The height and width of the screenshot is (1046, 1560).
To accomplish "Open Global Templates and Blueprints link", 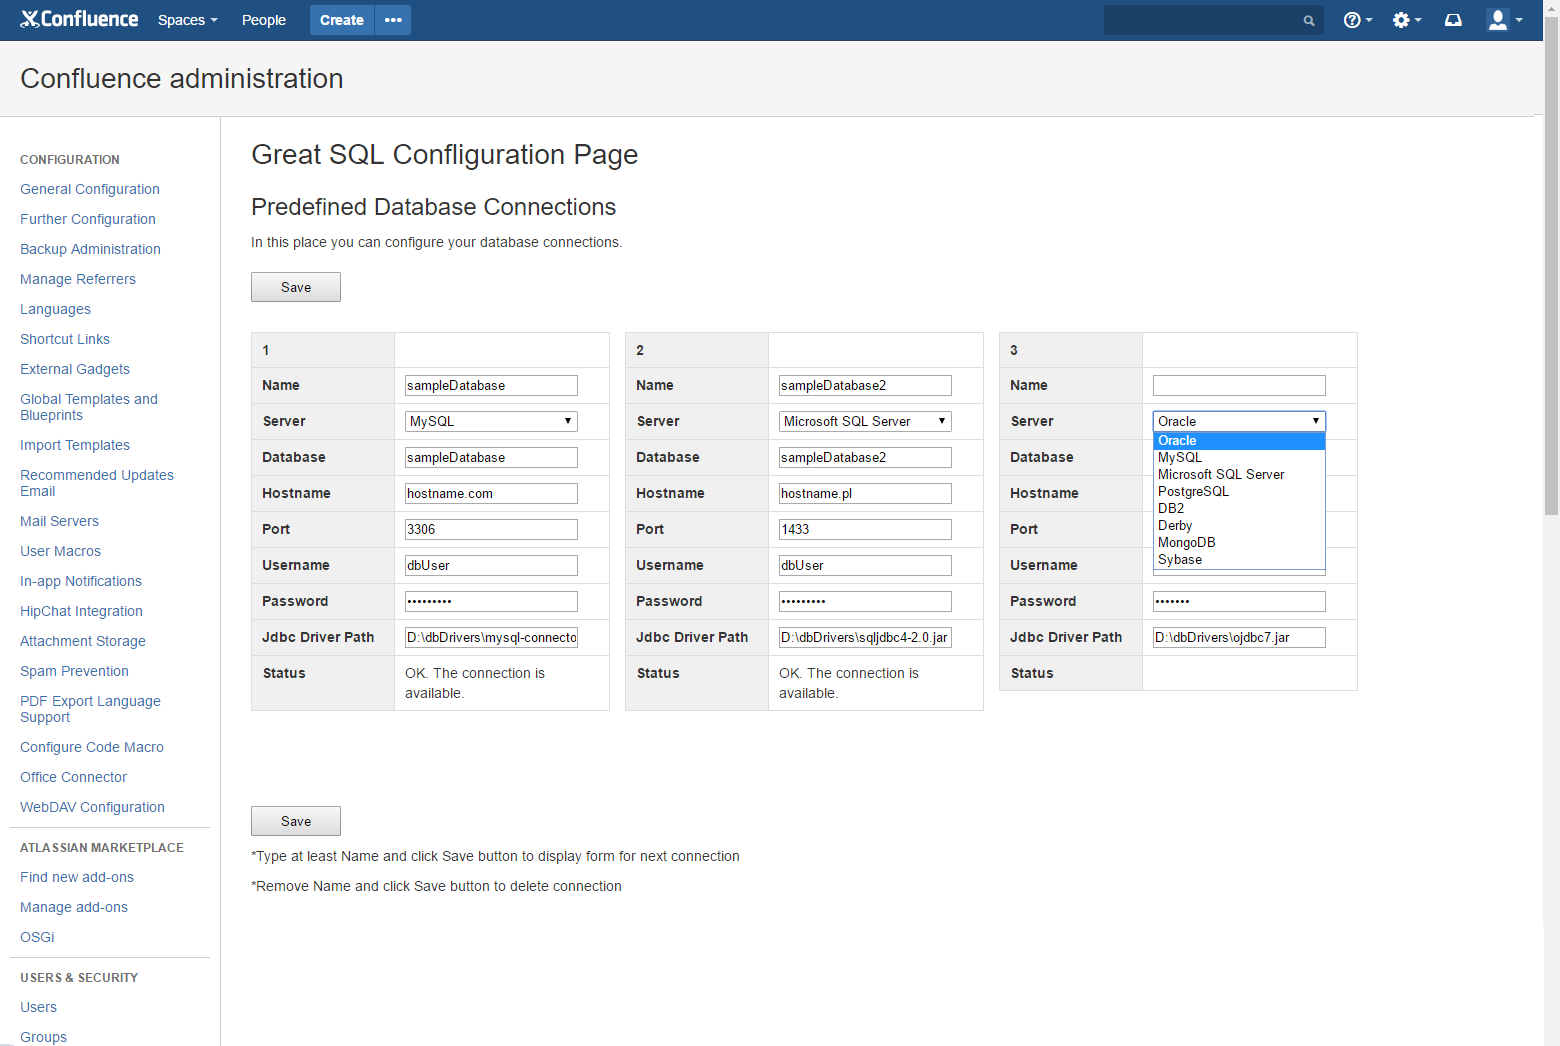I will click(x=89, y=407).
